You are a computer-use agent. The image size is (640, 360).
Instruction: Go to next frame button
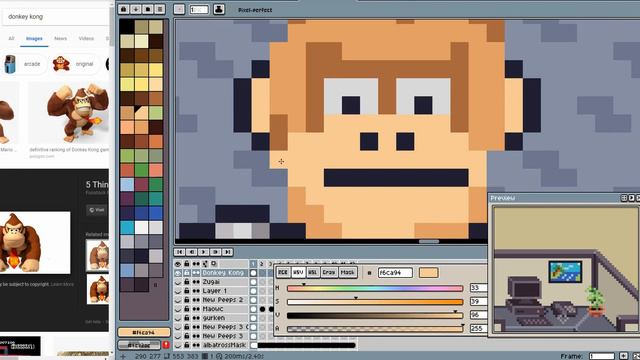pos(216,252)
